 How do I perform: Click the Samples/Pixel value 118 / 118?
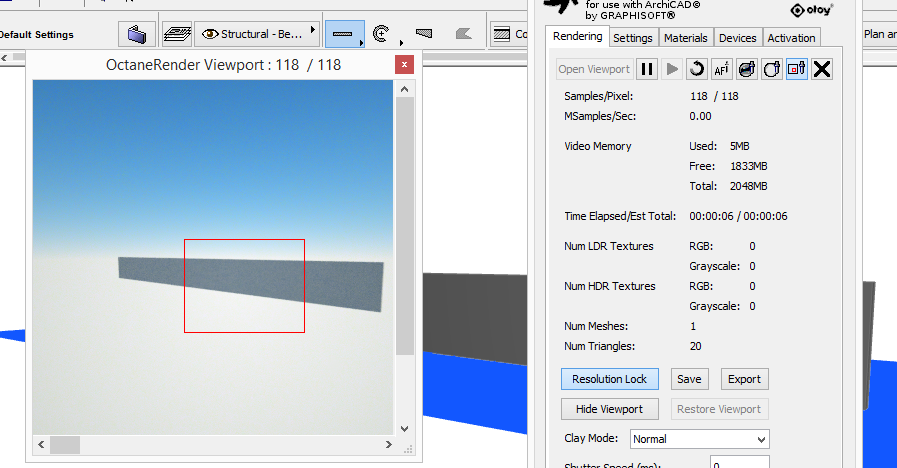[714, 96]
